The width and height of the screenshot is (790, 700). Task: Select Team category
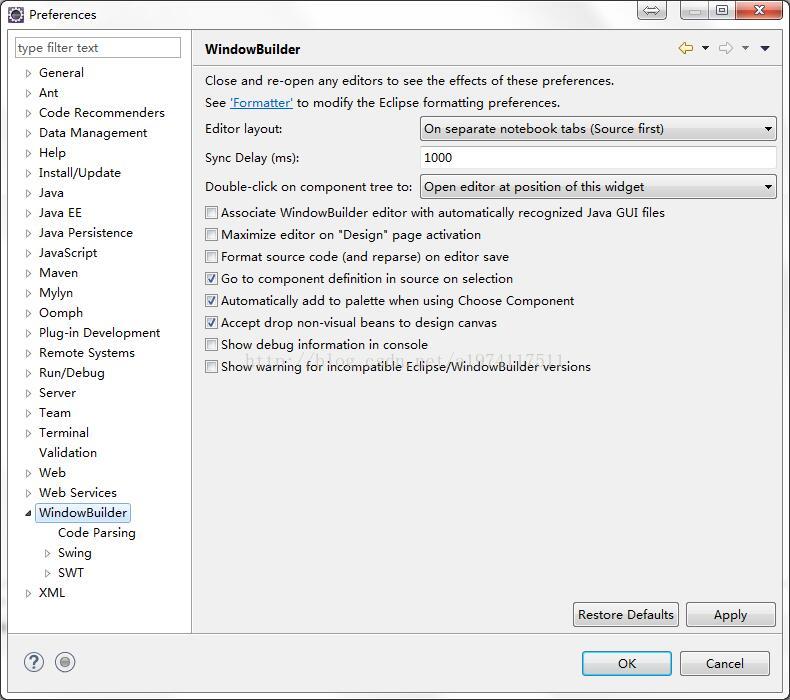coord(55,413)
